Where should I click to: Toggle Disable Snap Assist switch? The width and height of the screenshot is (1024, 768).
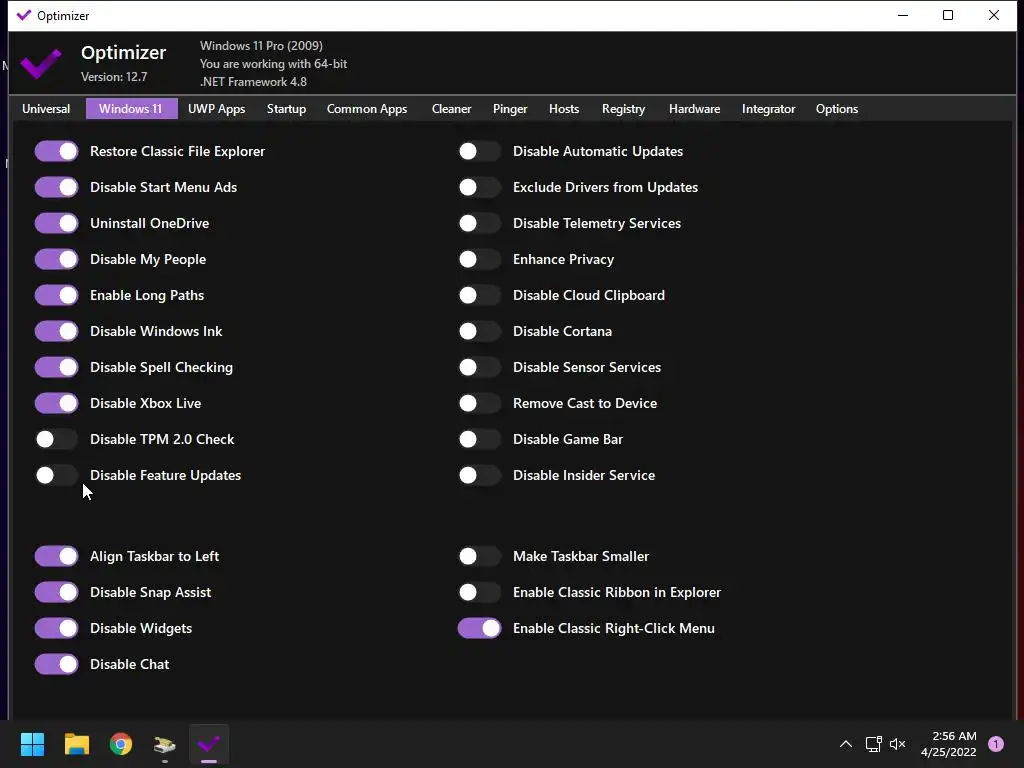pyautogui.click(x=56, y=592)
